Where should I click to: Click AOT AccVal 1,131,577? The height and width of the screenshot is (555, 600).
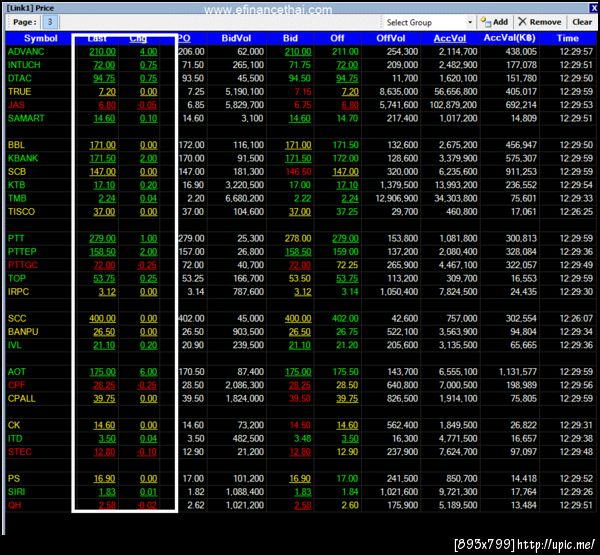(x=517, y=372)
